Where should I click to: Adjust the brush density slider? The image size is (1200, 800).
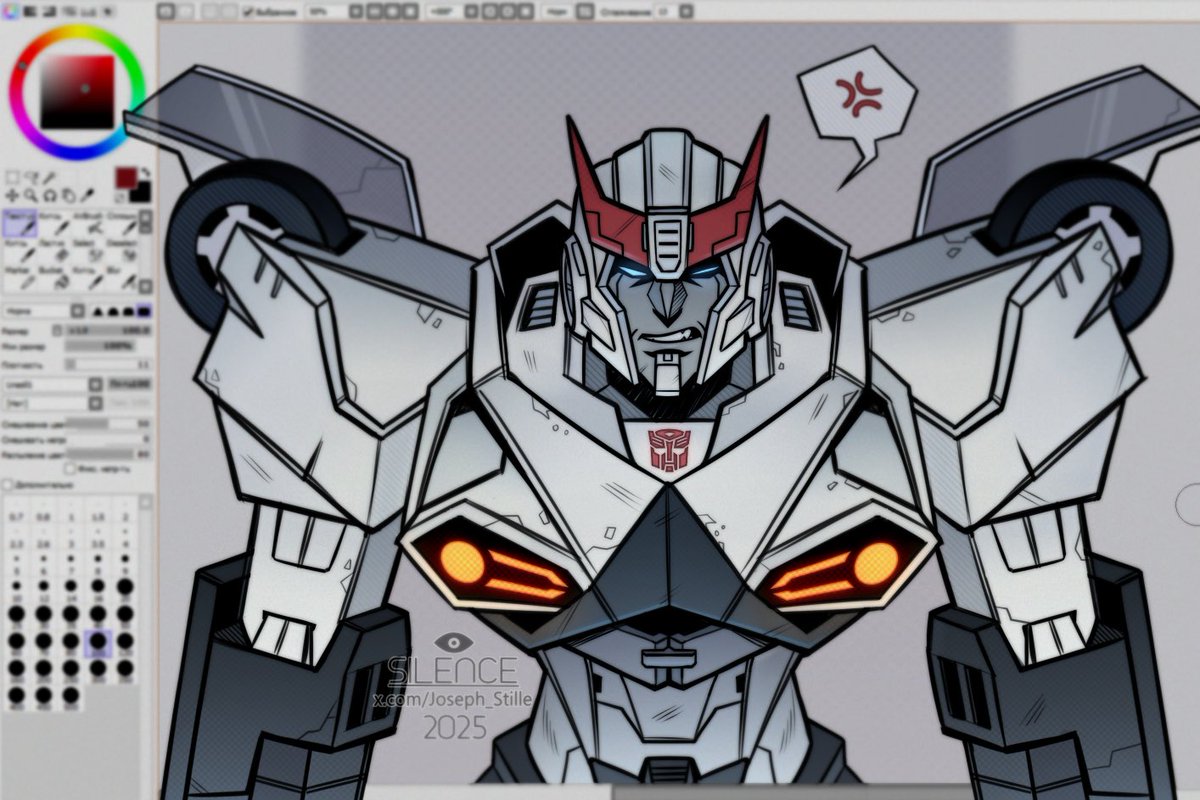click(108, 365)
